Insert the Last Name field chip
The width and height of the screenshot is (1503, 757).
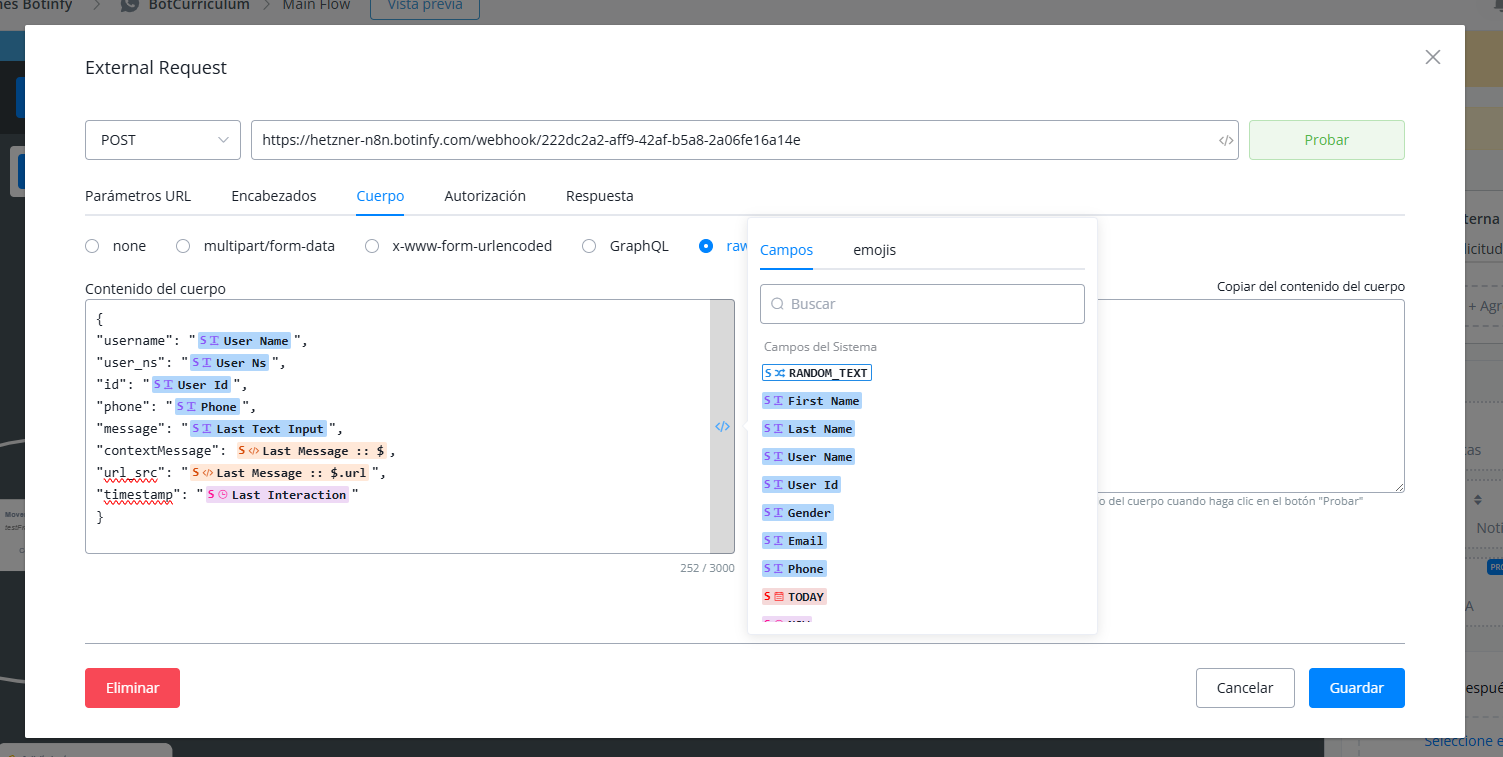[x=809, y=429]
